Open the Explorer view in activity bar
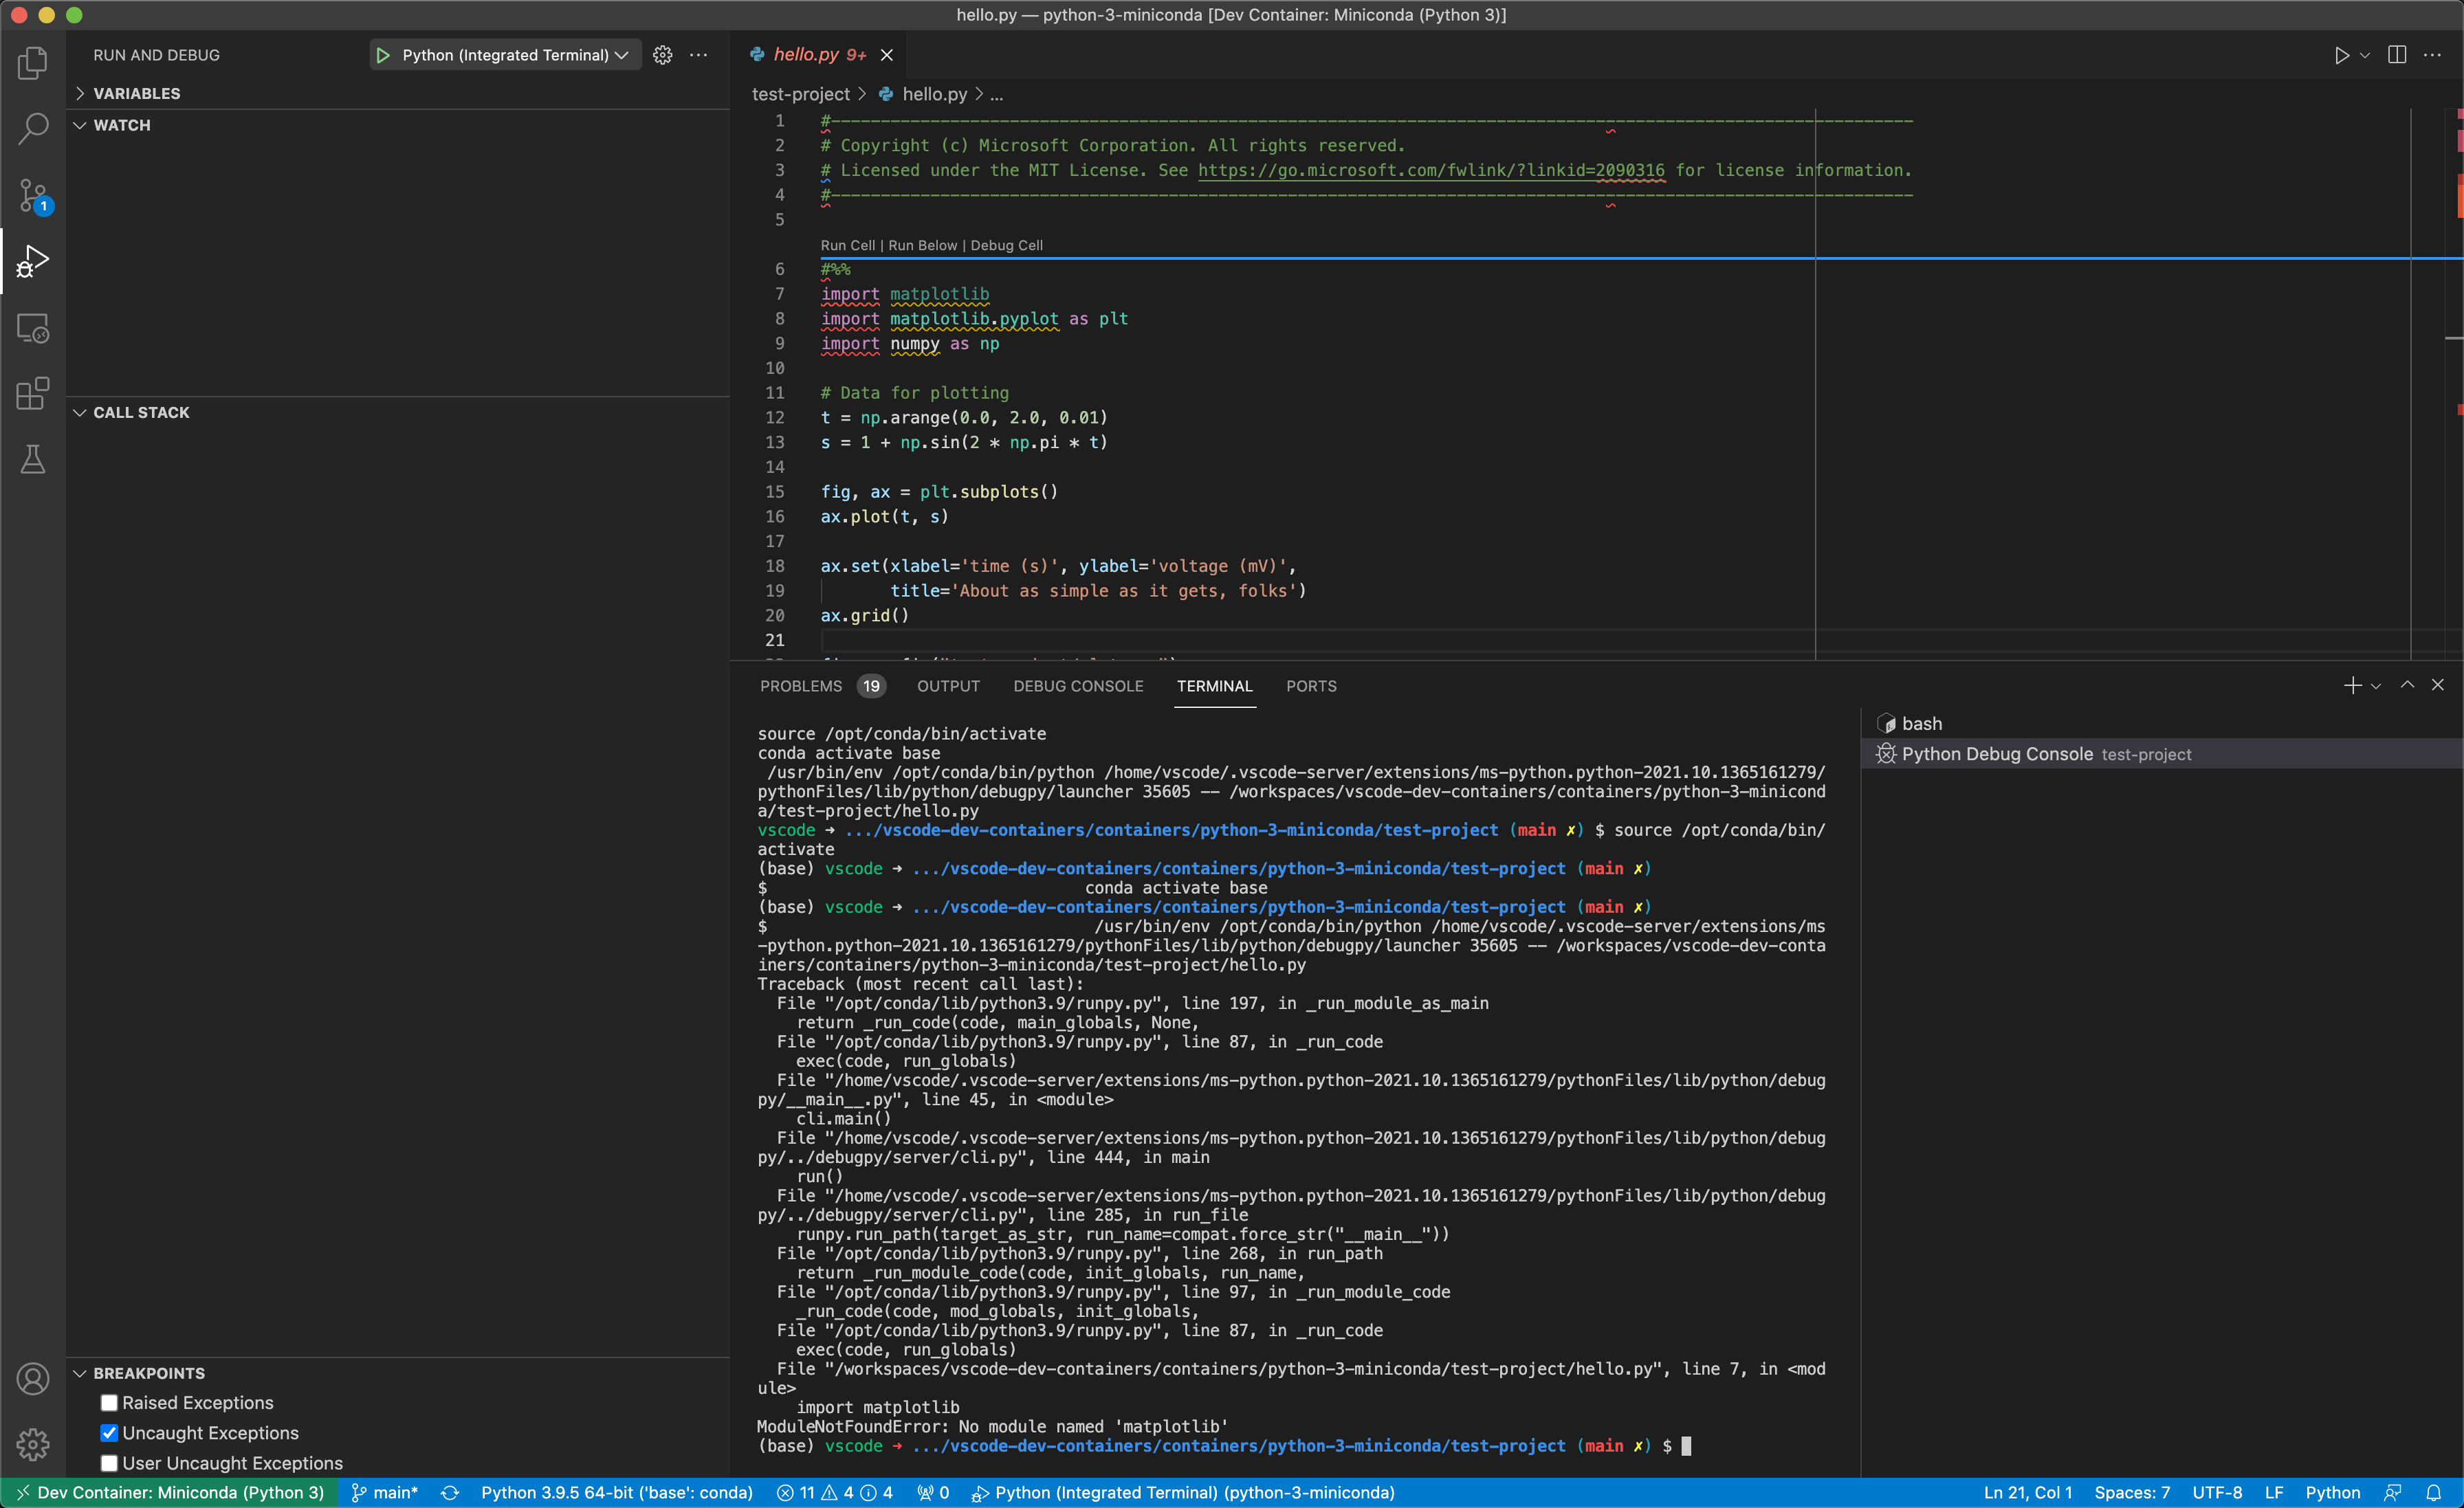 pos(33,63)
